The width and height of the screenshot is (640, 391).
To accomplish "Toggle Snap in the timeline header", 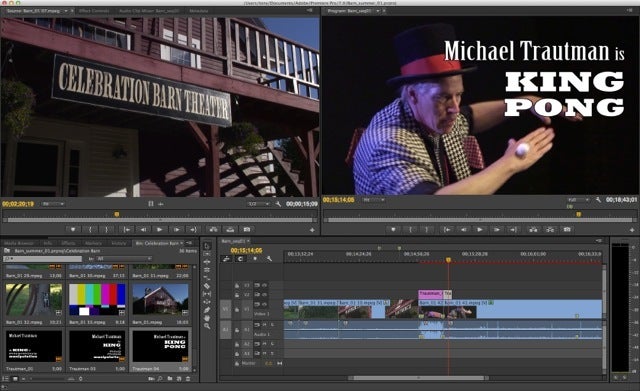I will pos(240,259).
